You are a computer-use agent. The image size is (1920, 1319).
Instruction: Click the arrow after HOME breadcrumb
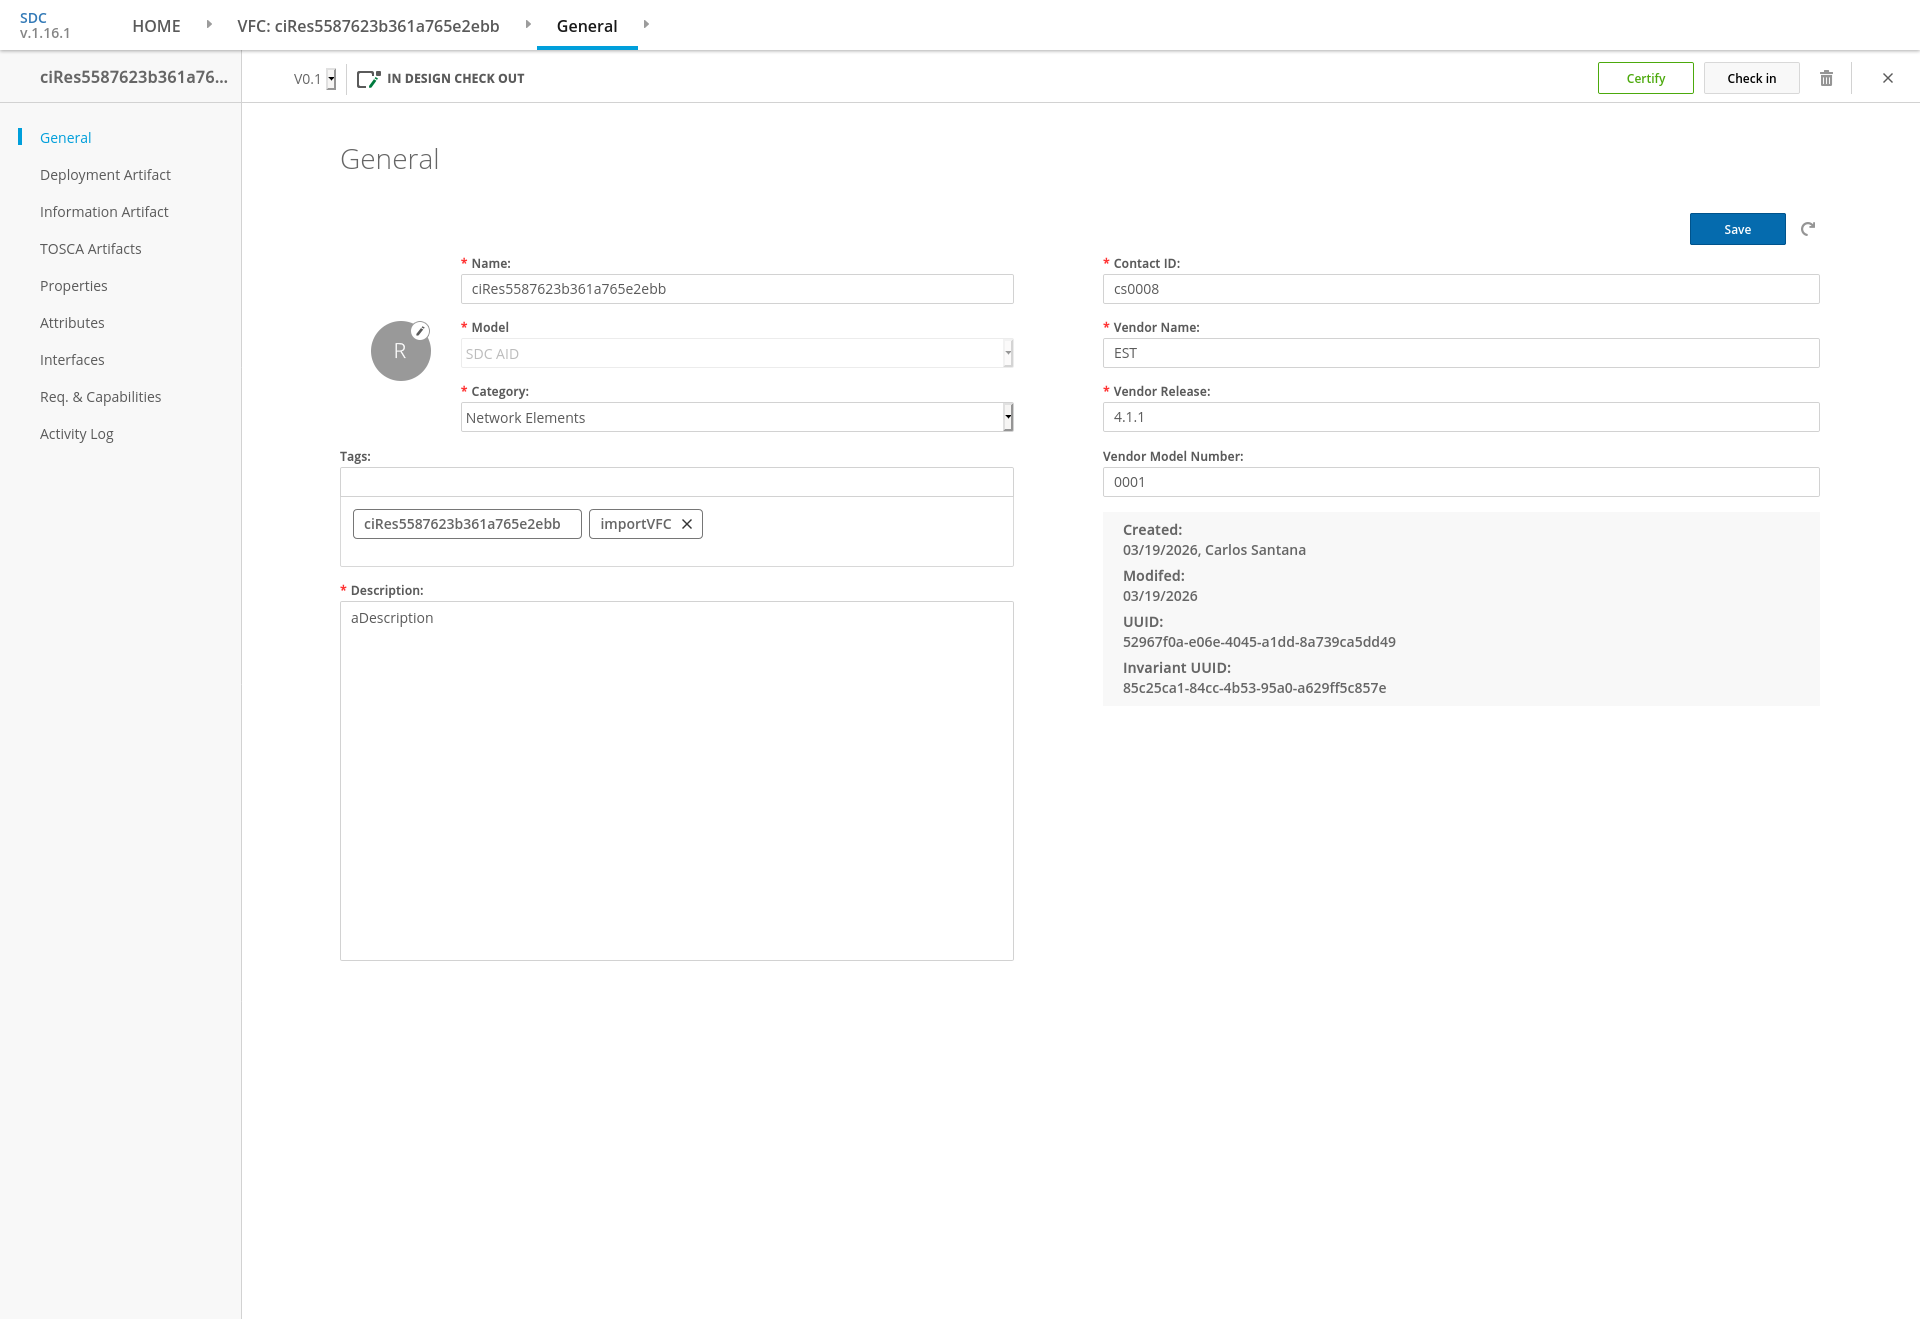[x=209, y=24]
